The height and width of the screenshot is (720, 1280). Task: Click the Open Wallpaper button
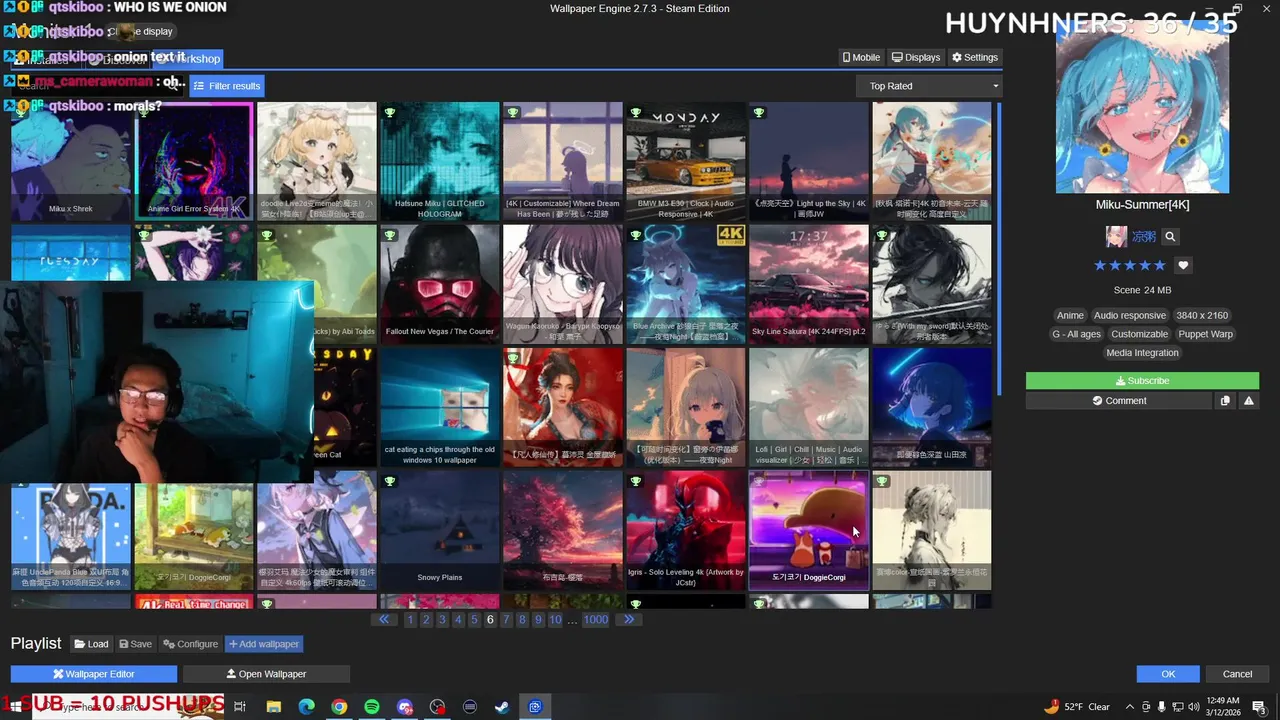[266, 674]
